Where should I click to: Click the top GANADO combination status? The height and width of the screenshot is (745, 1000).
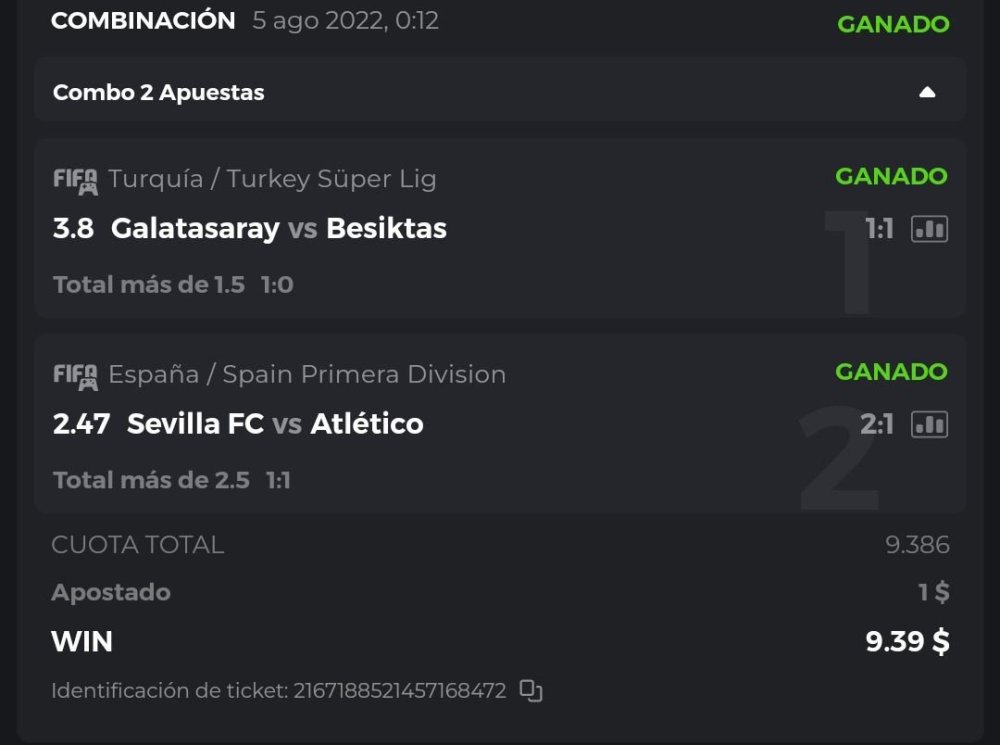pos(893,24)
